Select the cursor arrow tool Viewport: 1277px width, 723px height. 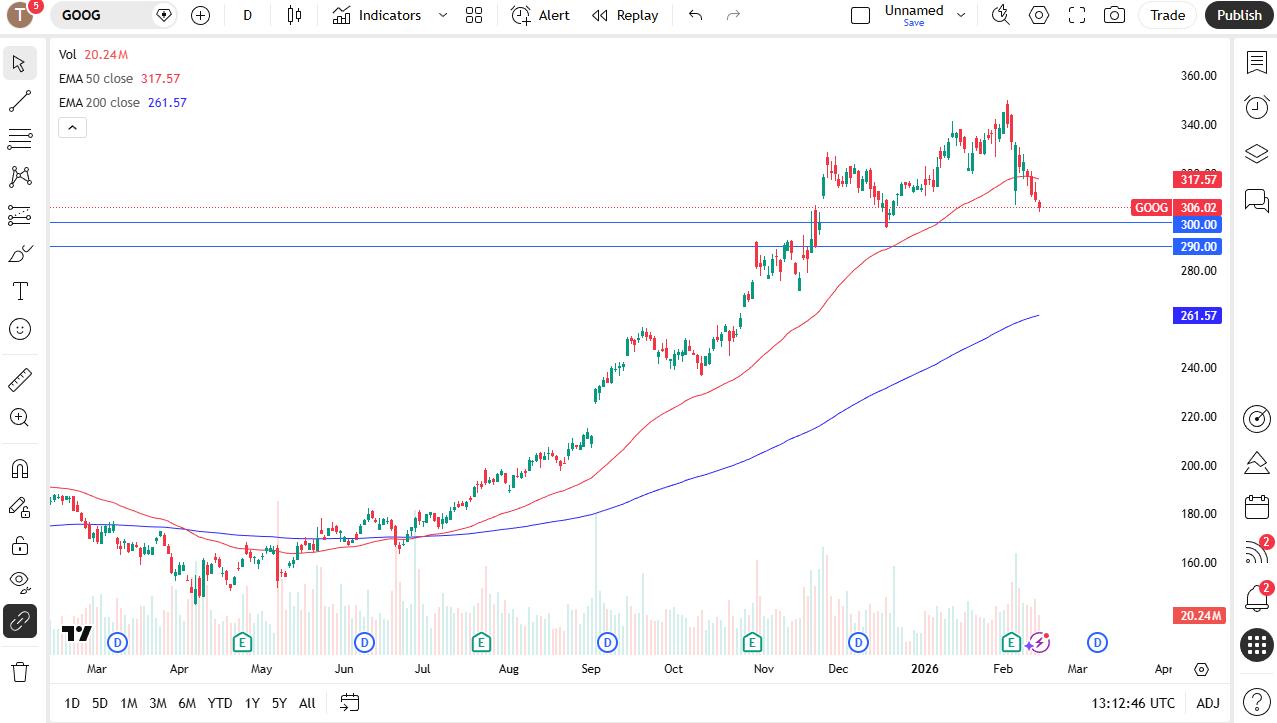19,63
